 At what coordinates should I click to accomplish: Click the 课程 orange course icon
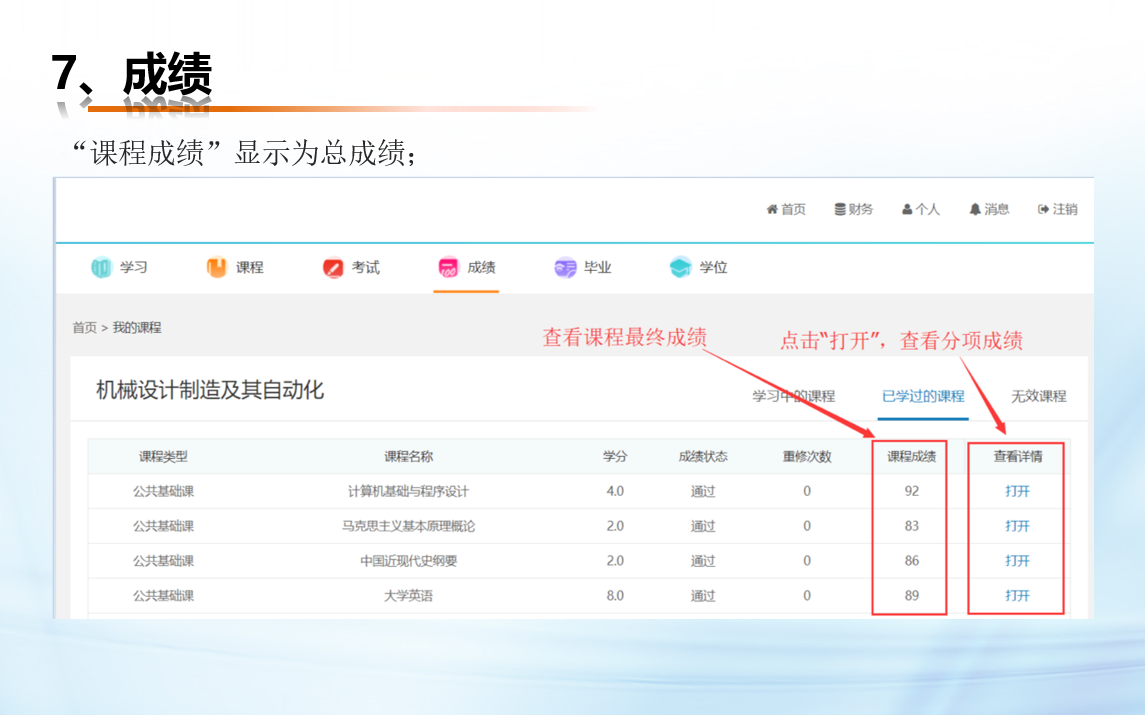pos(217,268)
